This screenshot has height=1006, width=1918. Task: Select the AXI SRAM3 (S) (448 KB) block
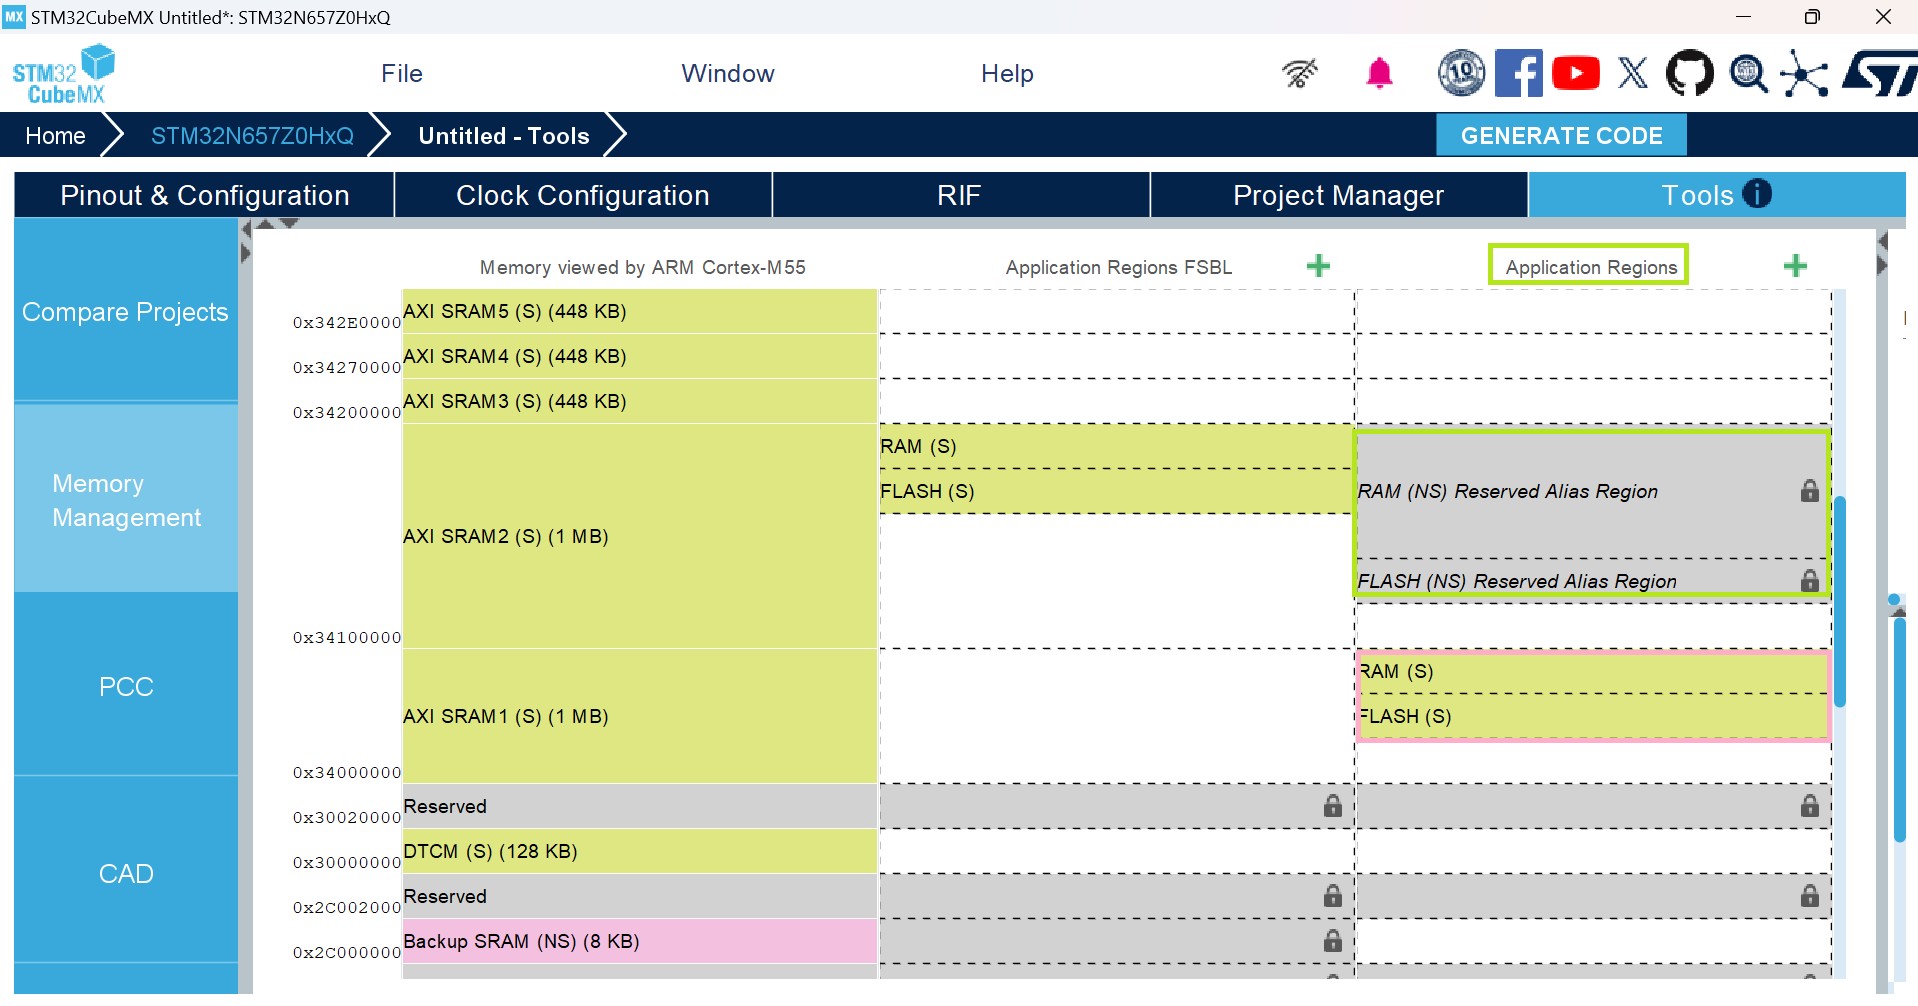coord(640,401)
